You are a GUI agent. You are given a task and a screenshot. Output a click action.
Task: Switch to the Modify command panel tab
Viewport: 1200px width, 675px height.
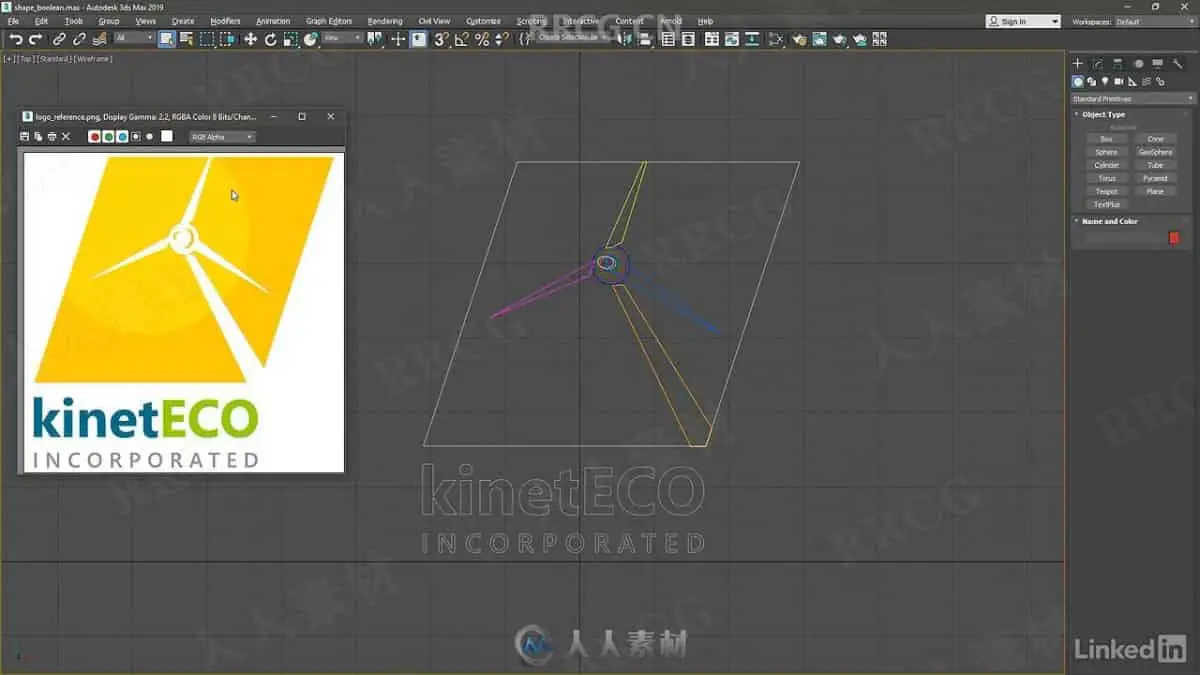coord(1097,63)
